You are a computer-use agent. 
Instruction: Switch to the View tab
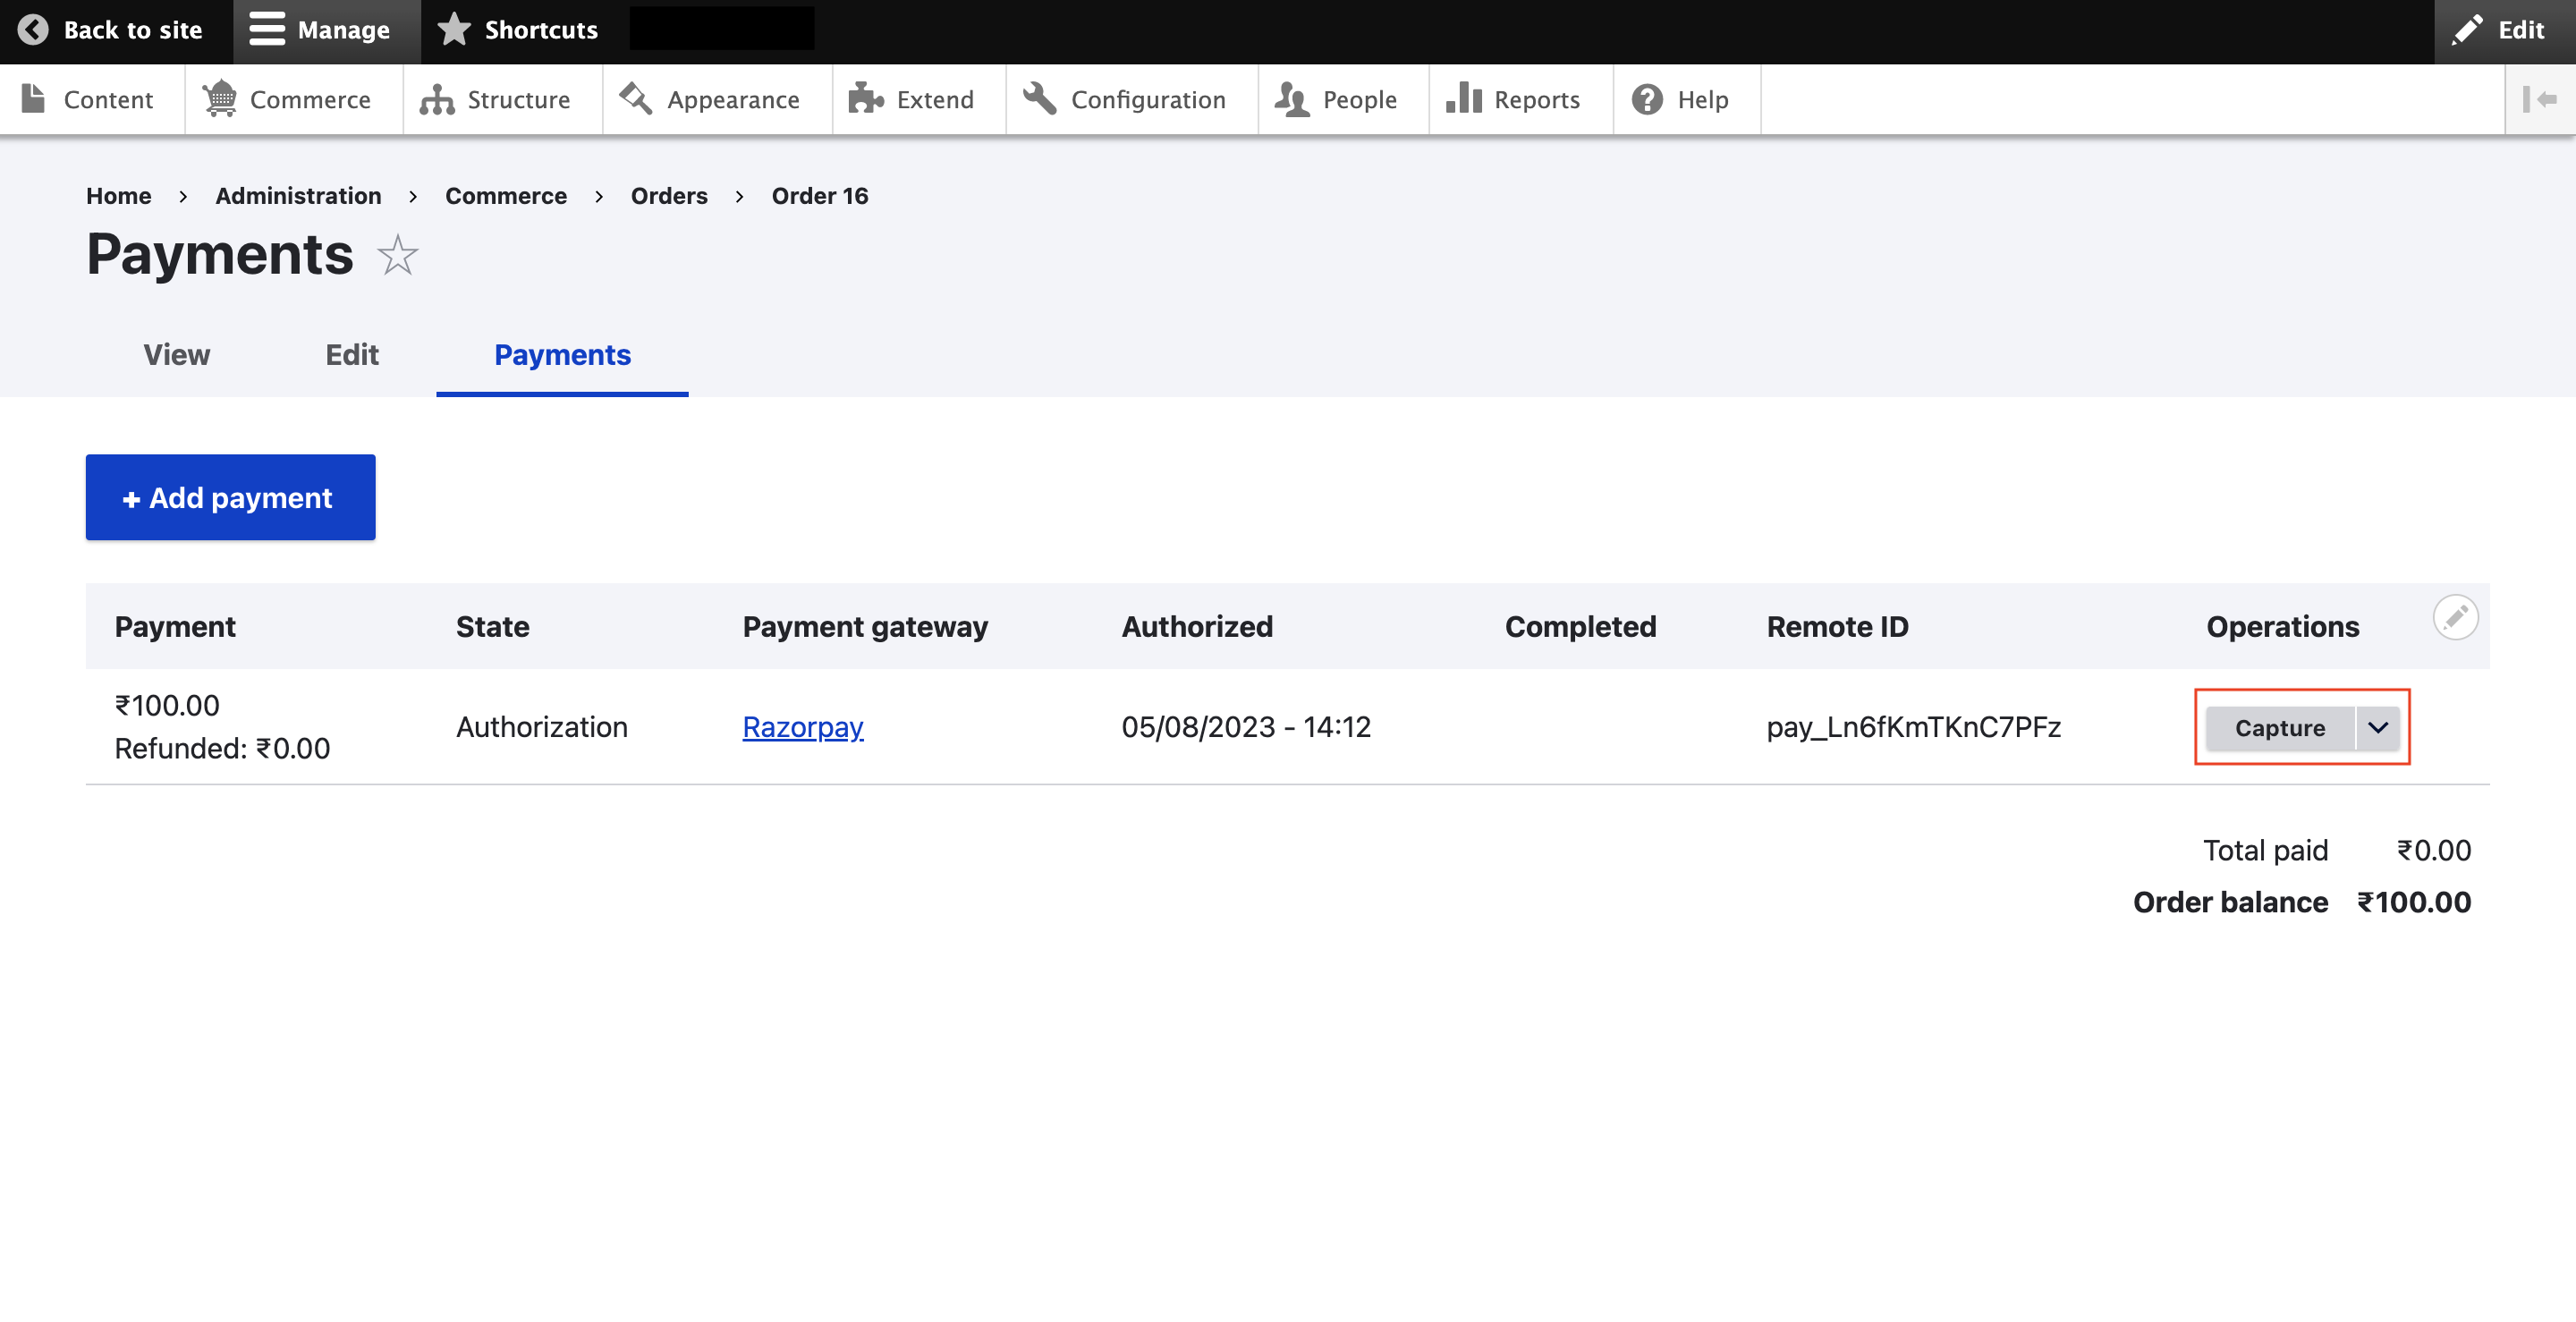(x=175, y=354)
